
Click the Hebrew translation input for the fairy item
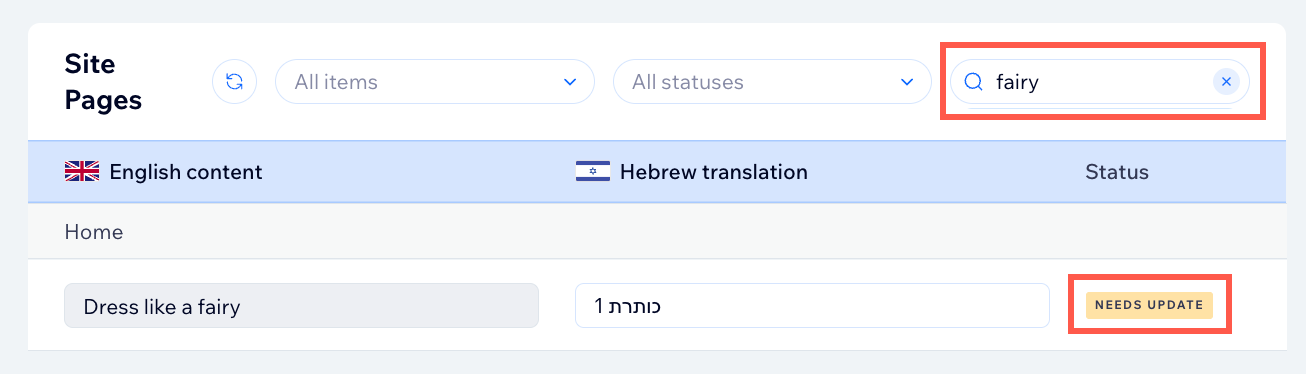tap(812, 306)
